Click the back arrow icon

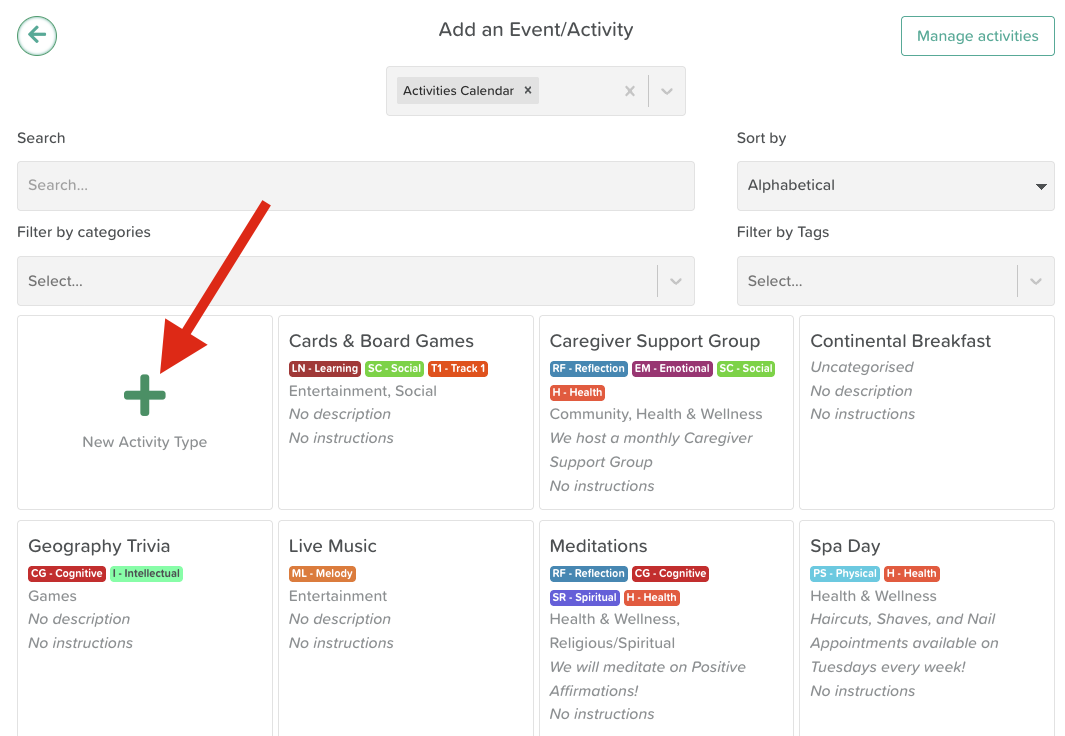click(x=37, y=36)
